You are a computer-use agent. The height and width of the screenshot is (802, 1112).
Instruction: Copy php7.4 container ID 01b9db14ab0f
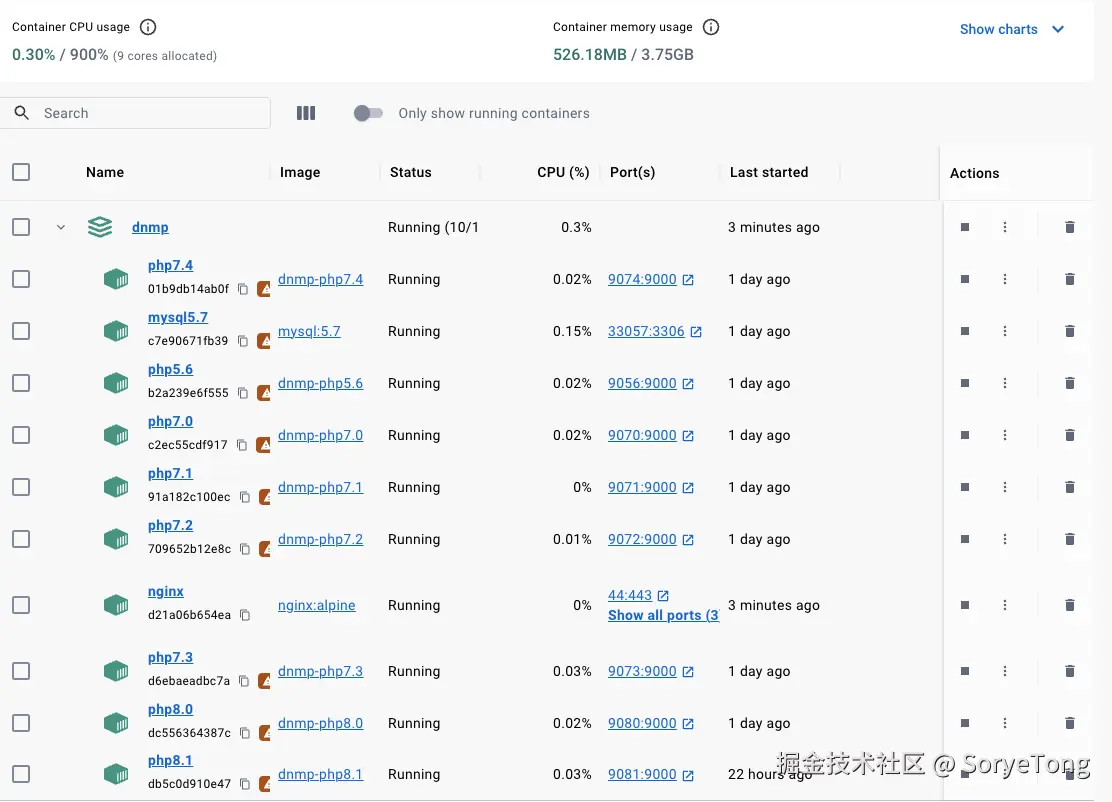coord(243,289)
